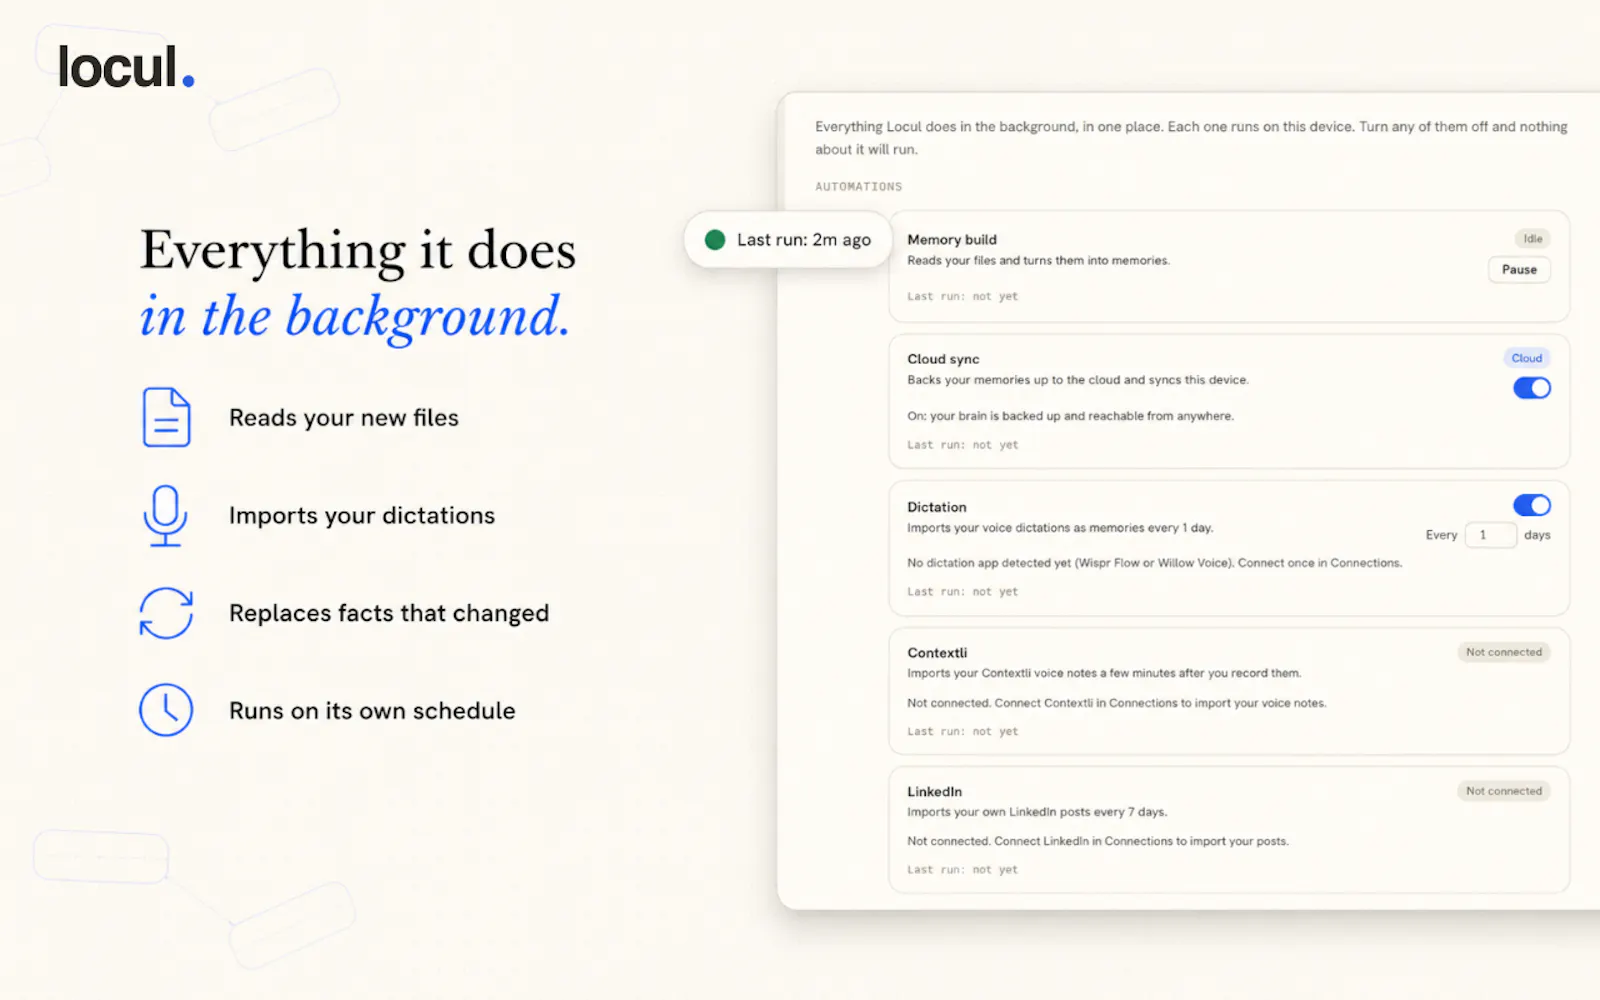The image size is (1600, 1000).
Task: Click the green status dot in Last run badge
Action: coord(715,240)
